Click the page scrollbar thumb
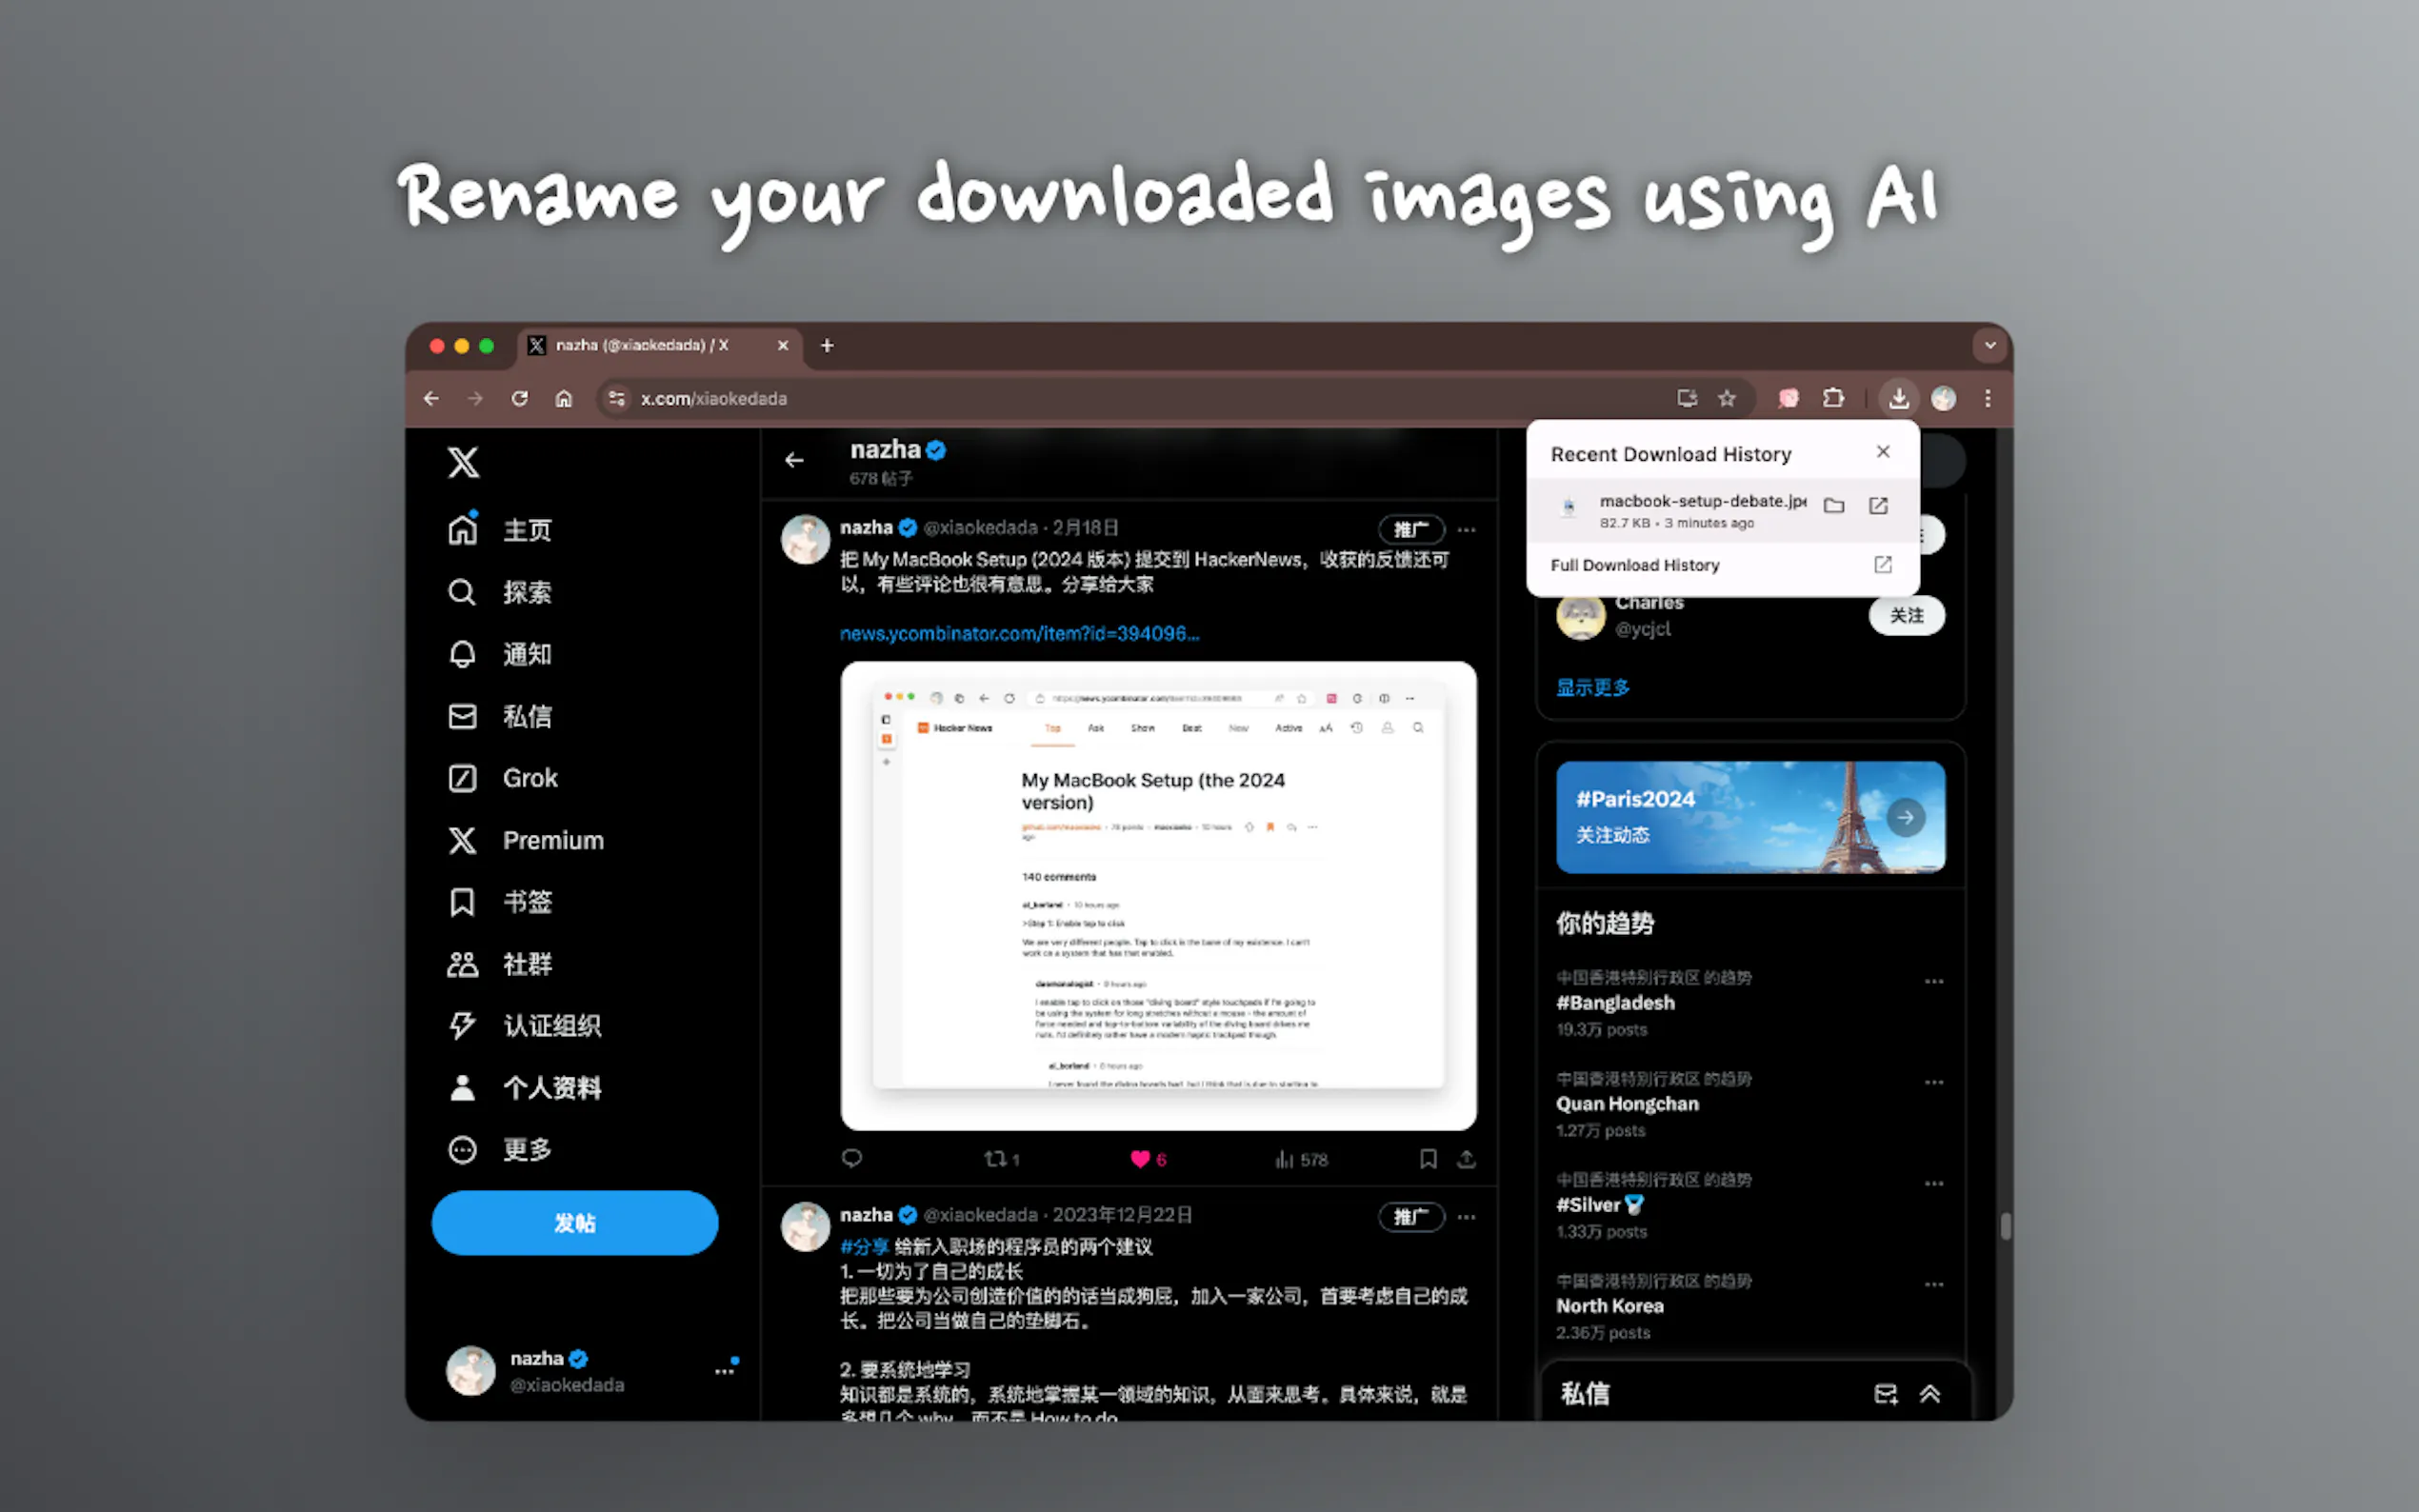Image resolution: width=2419 pixels, height=1512 pixels. click(2005, 1226)
